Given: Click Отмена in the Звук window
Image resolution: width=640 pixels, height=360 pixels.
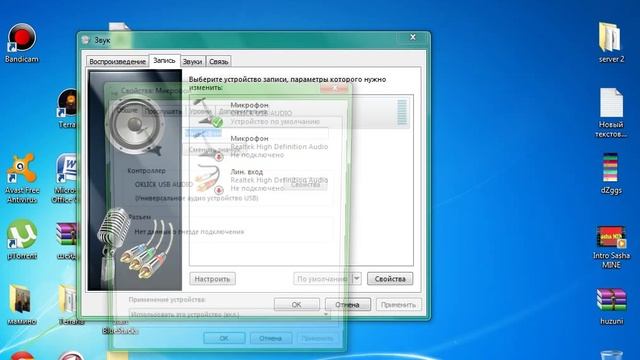Looking at the screenshot, I should tap(347, 304).
